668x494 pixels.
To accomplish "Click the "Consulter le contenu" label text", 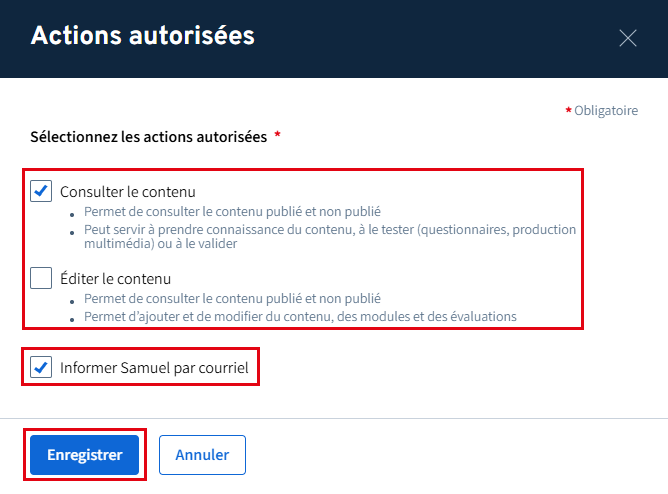I will coord(127,191).
